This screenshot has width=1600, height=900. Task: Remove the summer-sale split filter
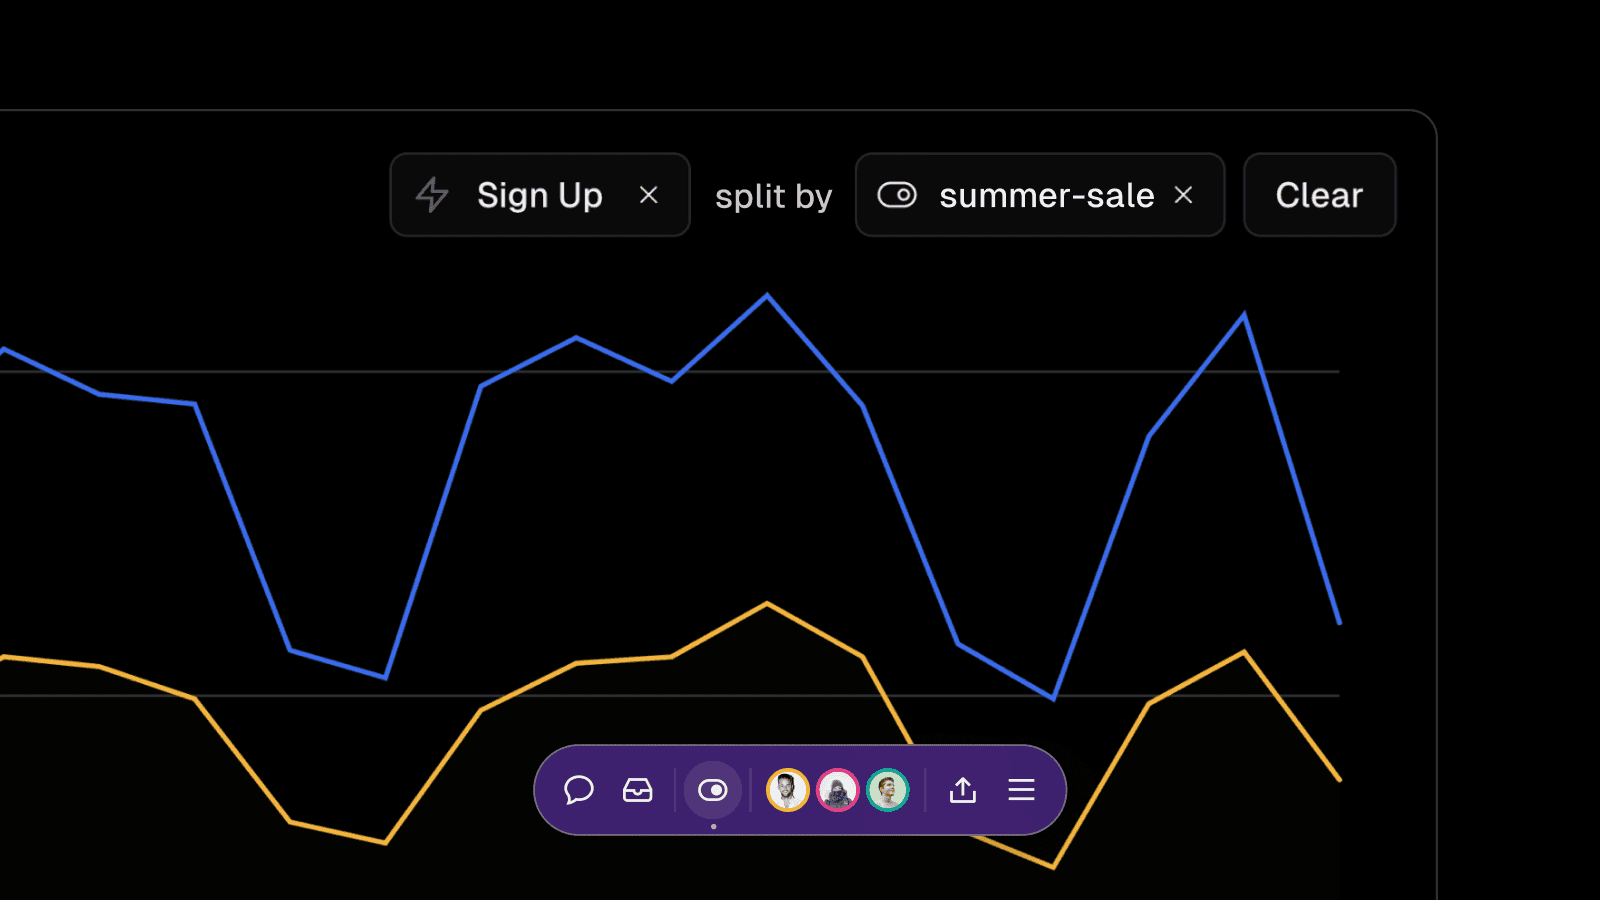1184,195
